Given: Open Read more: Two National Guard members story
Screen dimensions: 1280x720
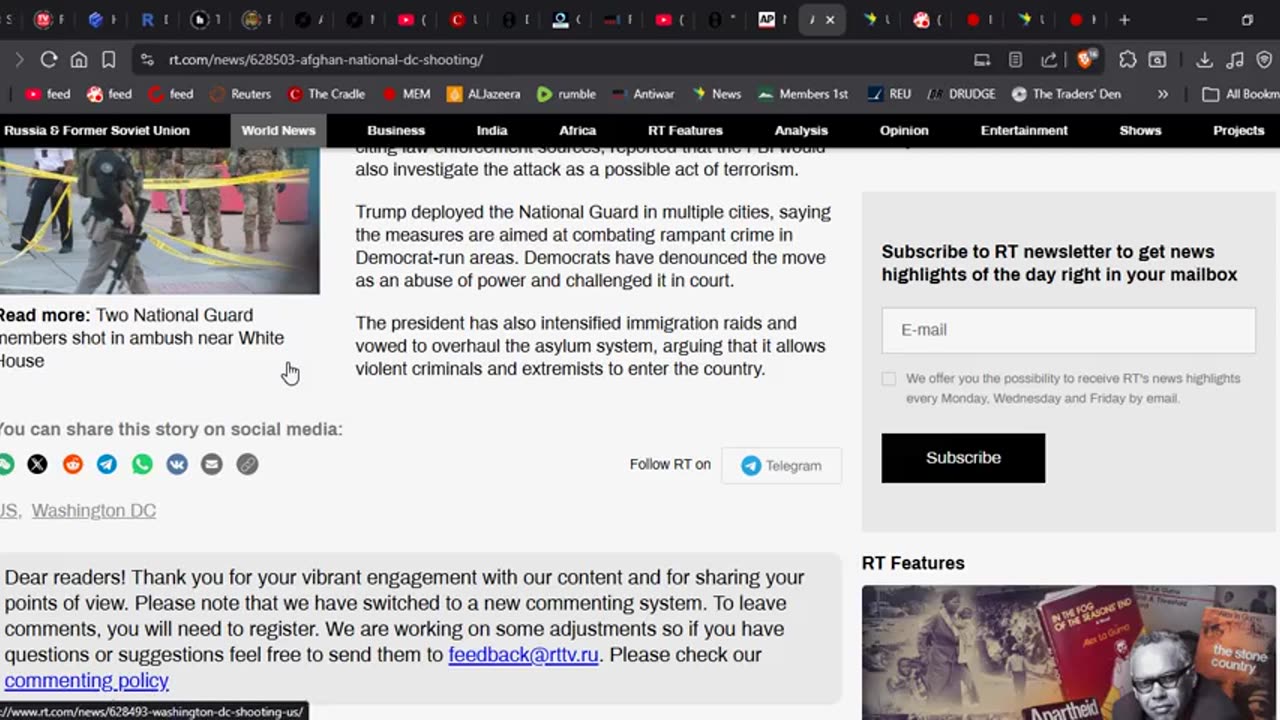Looking at the screenshot, I should point(141,338).
